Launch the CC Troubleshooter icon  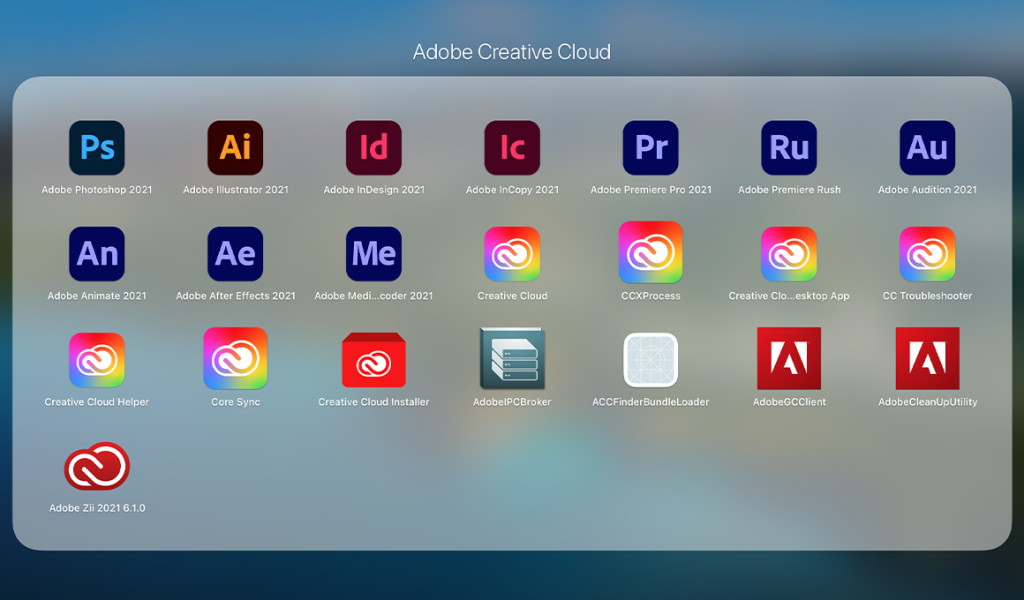(927, 253)
